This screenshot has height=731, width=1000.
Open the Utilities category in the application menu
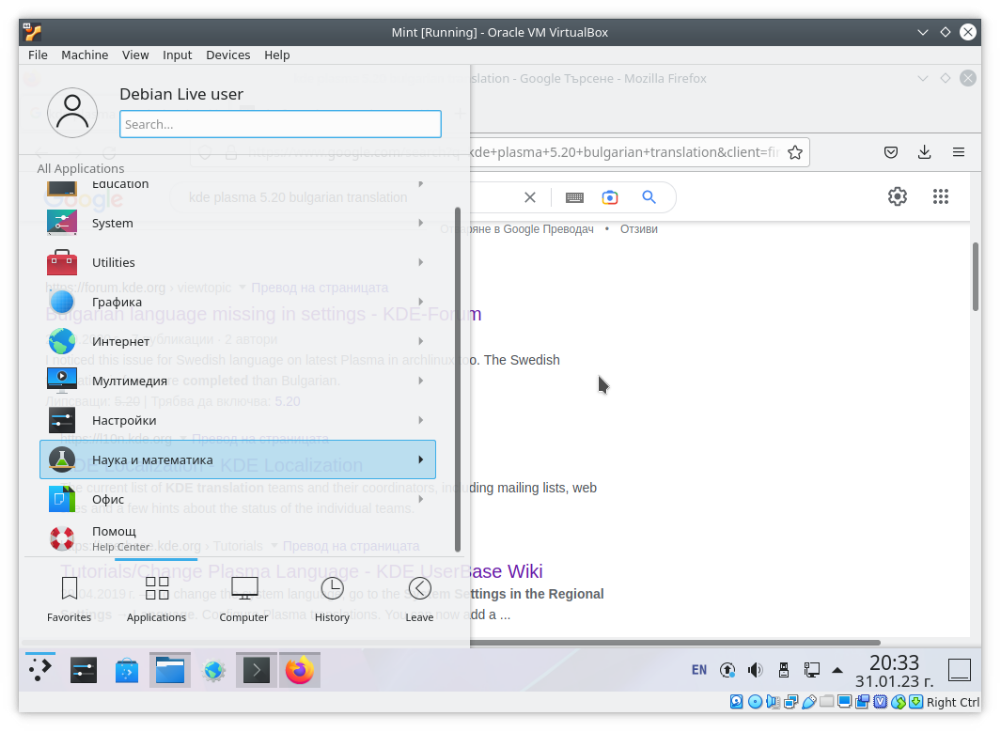pyautogui.click(x=237, y=262)
